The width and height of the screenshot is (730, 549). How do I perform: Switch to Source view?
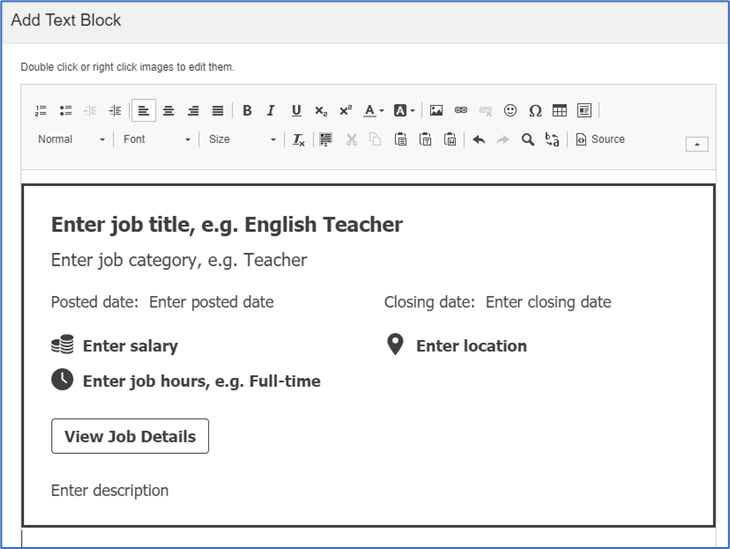(600, 139)
